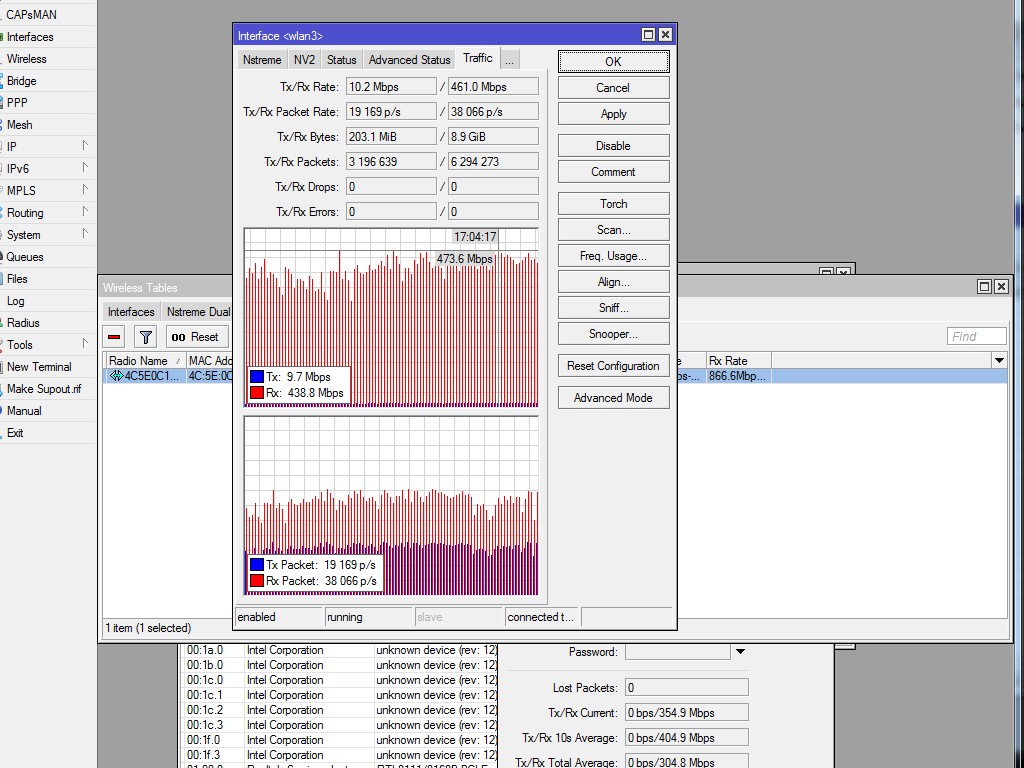Viewport: 1024px width, 768px height.
Task: Switch to the Nstreme tab
Action: pos(262,60)
